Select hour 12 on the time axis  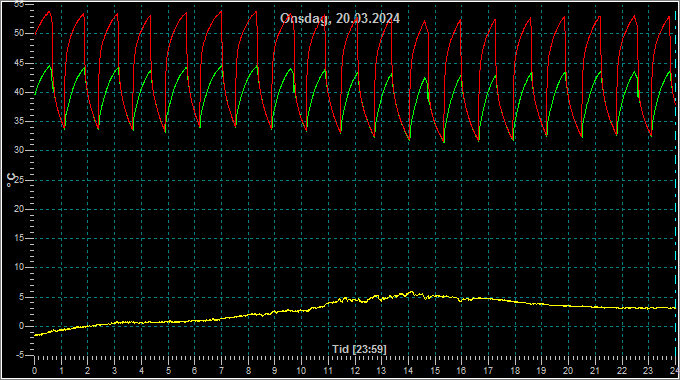pyautogui.click(x=355, y=371)
